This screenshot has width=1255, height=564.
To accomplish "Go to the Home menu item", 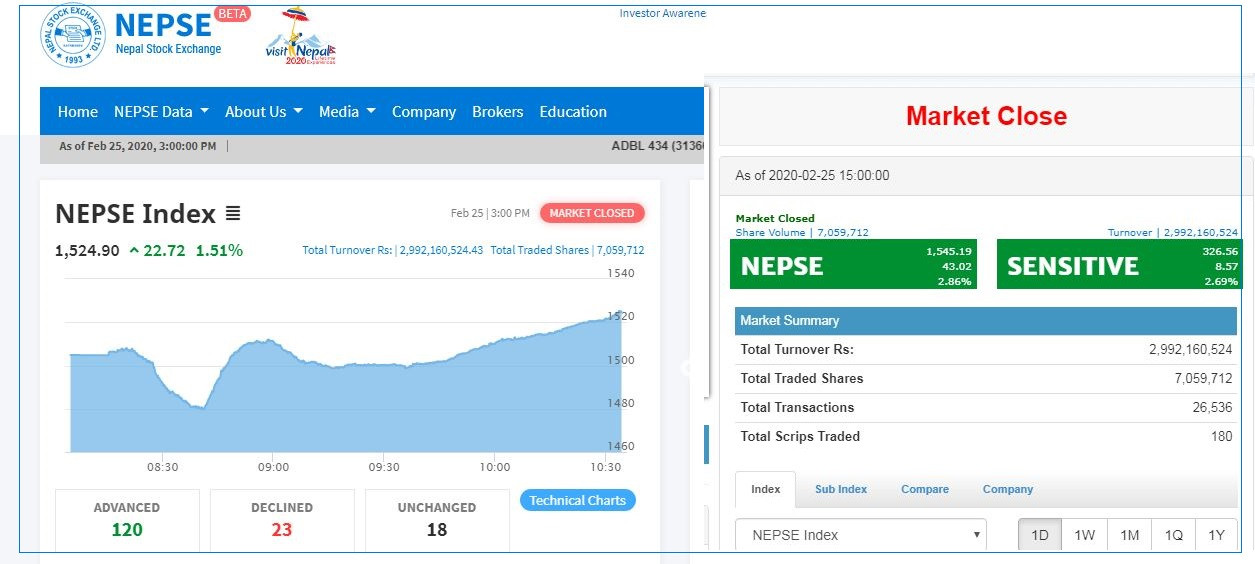I will (78, 112).
